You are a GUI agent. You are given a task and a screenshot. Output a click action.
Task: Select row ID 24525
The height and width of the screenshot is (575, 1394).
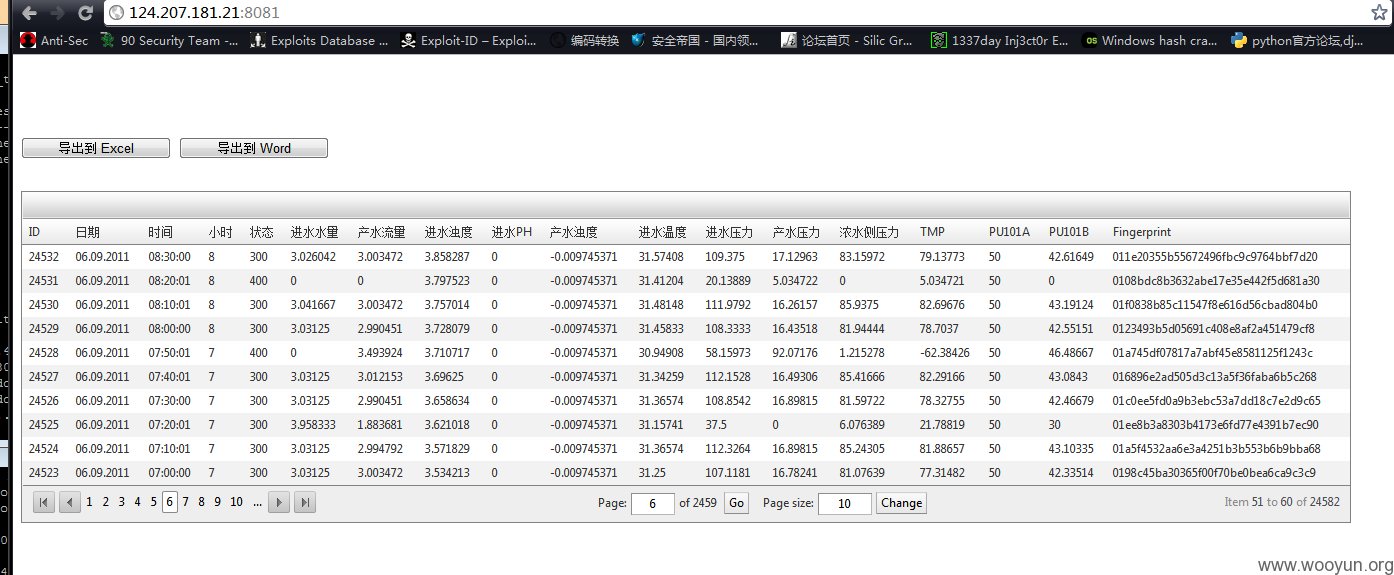pos(685,425)
